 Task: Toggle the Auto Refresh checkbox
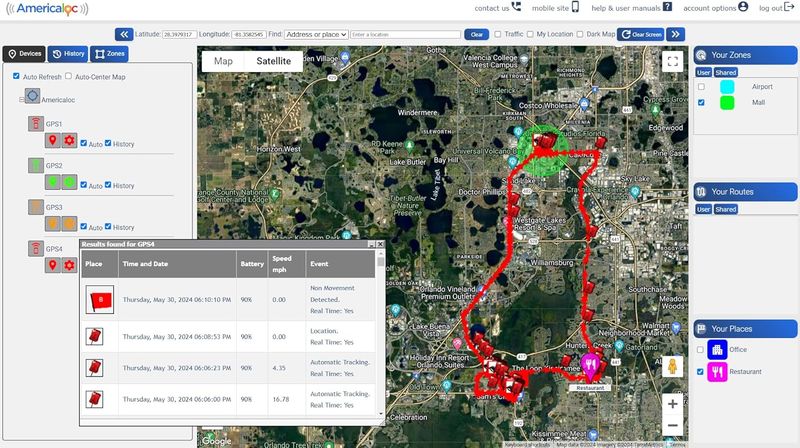pyautogui.click(x=16, y=76)
